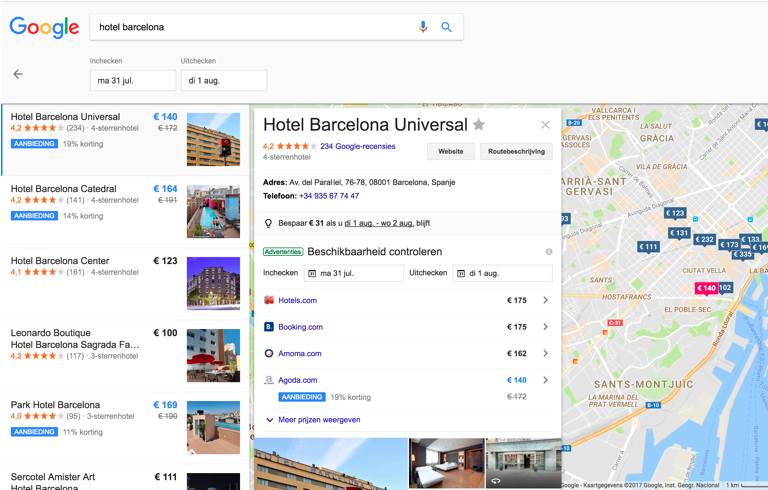This screenshot has width=768, height=490.
Task: Open Park Hotel Barcelona thumbnail
Action: pyautogui.click(x=214, y=428)
